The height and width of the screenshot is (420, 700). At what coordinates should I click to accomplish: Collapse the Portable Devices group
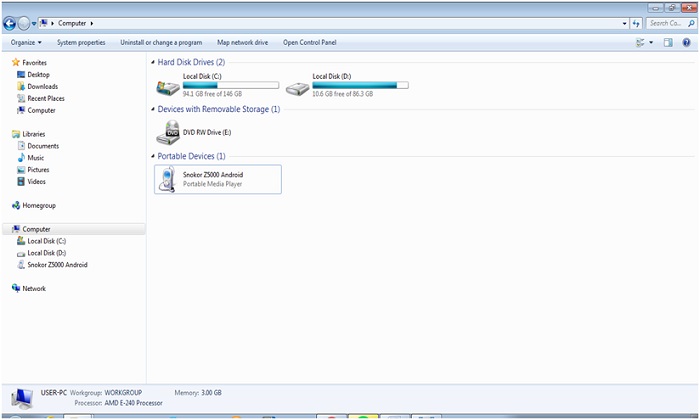[x=154, y=157]
